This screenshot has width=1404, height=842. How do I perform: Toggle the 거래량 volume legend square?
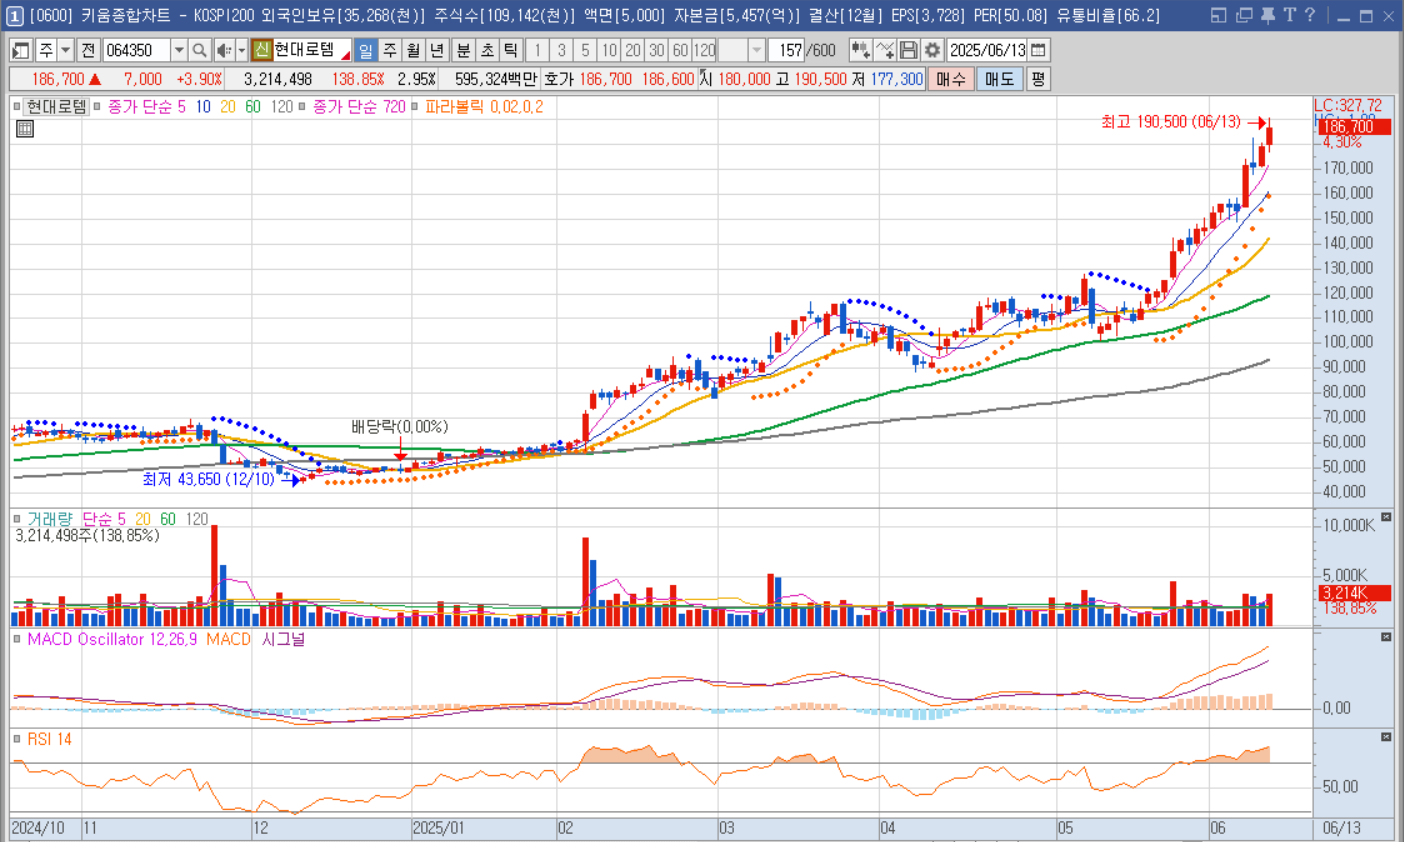[17, 519]
